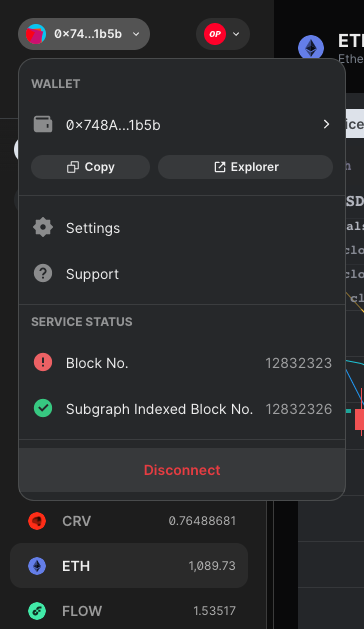Viewport: 364px width, 629px height.
Task: Click the FLOW token icon
Action: click(x=37, y=611)
